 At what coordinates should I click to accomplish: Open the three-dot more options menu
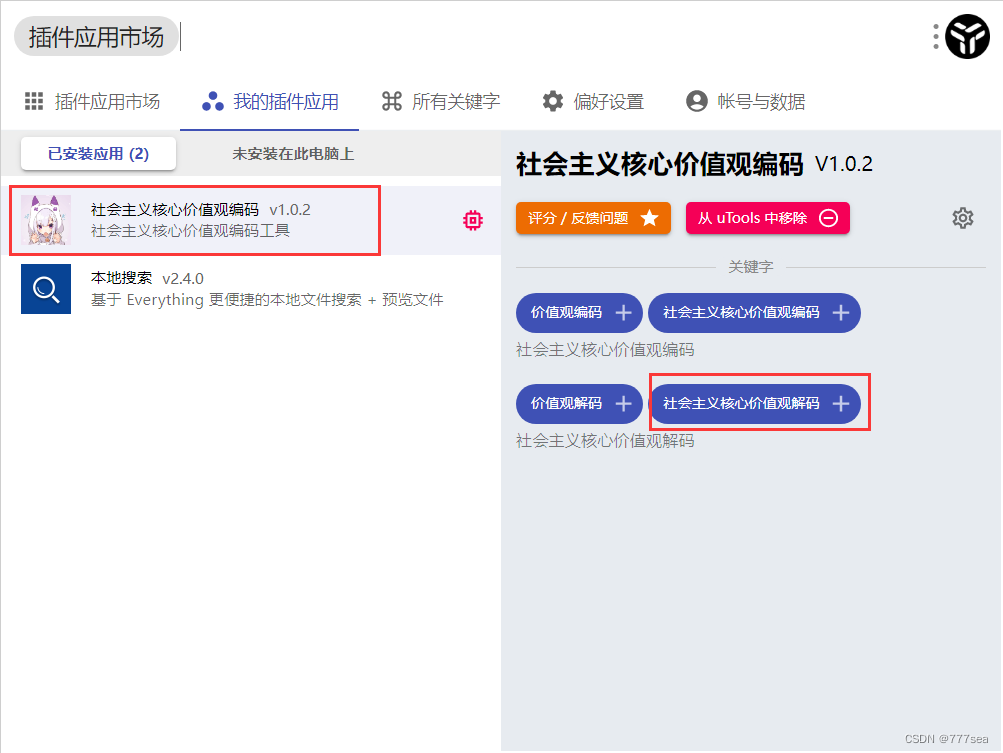pyautogui.click(x=936, y=36)
